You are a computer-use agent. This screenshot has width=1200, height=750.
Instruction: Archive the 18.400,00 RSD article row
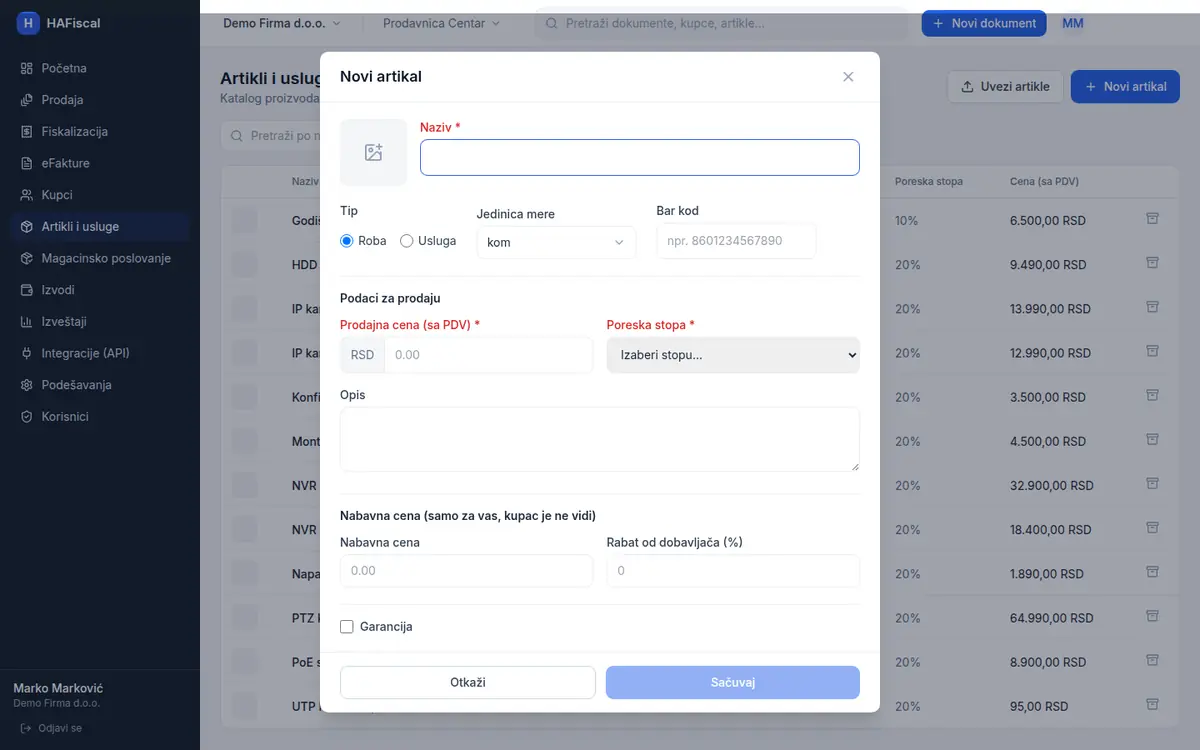click(1152, 527)
